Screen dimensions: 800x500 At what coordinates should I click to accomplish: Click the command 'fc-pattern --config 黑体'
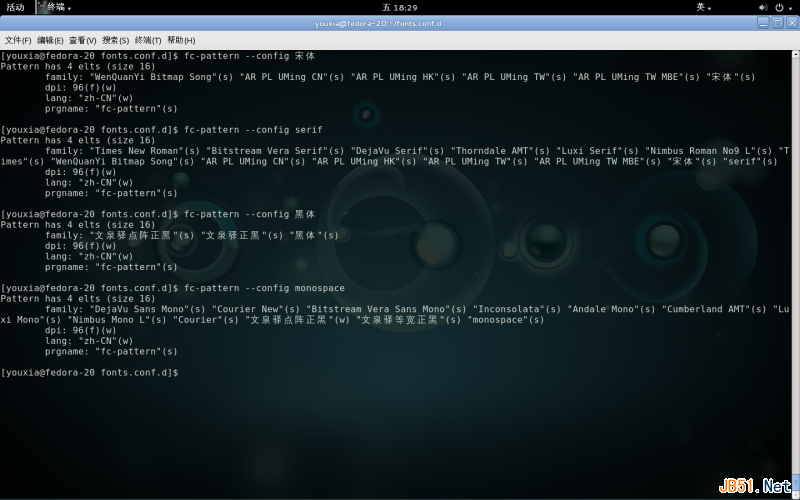click(x=249, y=214)
